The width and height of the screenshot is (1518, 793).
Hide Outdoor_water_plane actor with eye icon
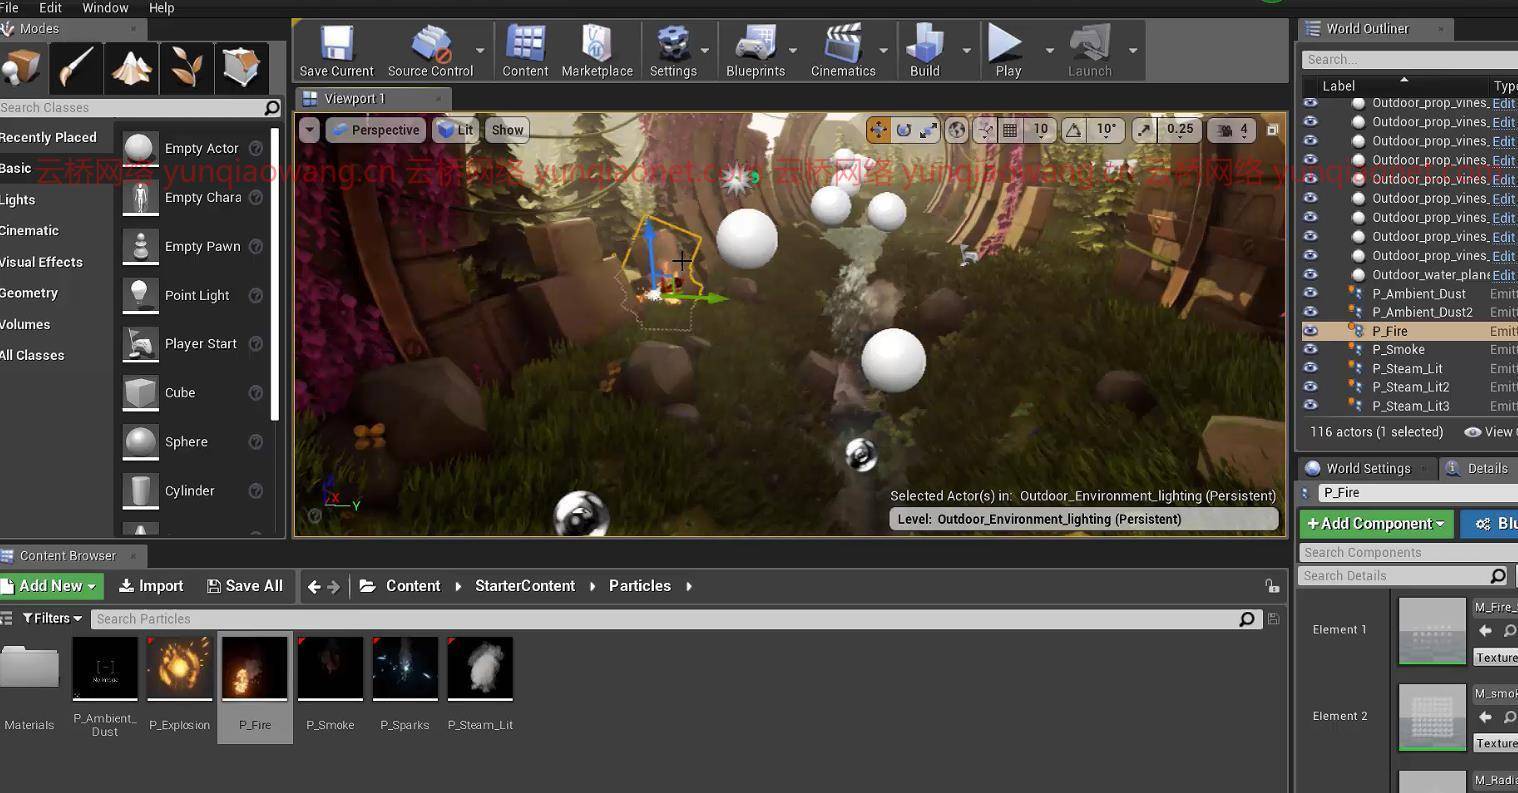click(x=1310, y=274)
